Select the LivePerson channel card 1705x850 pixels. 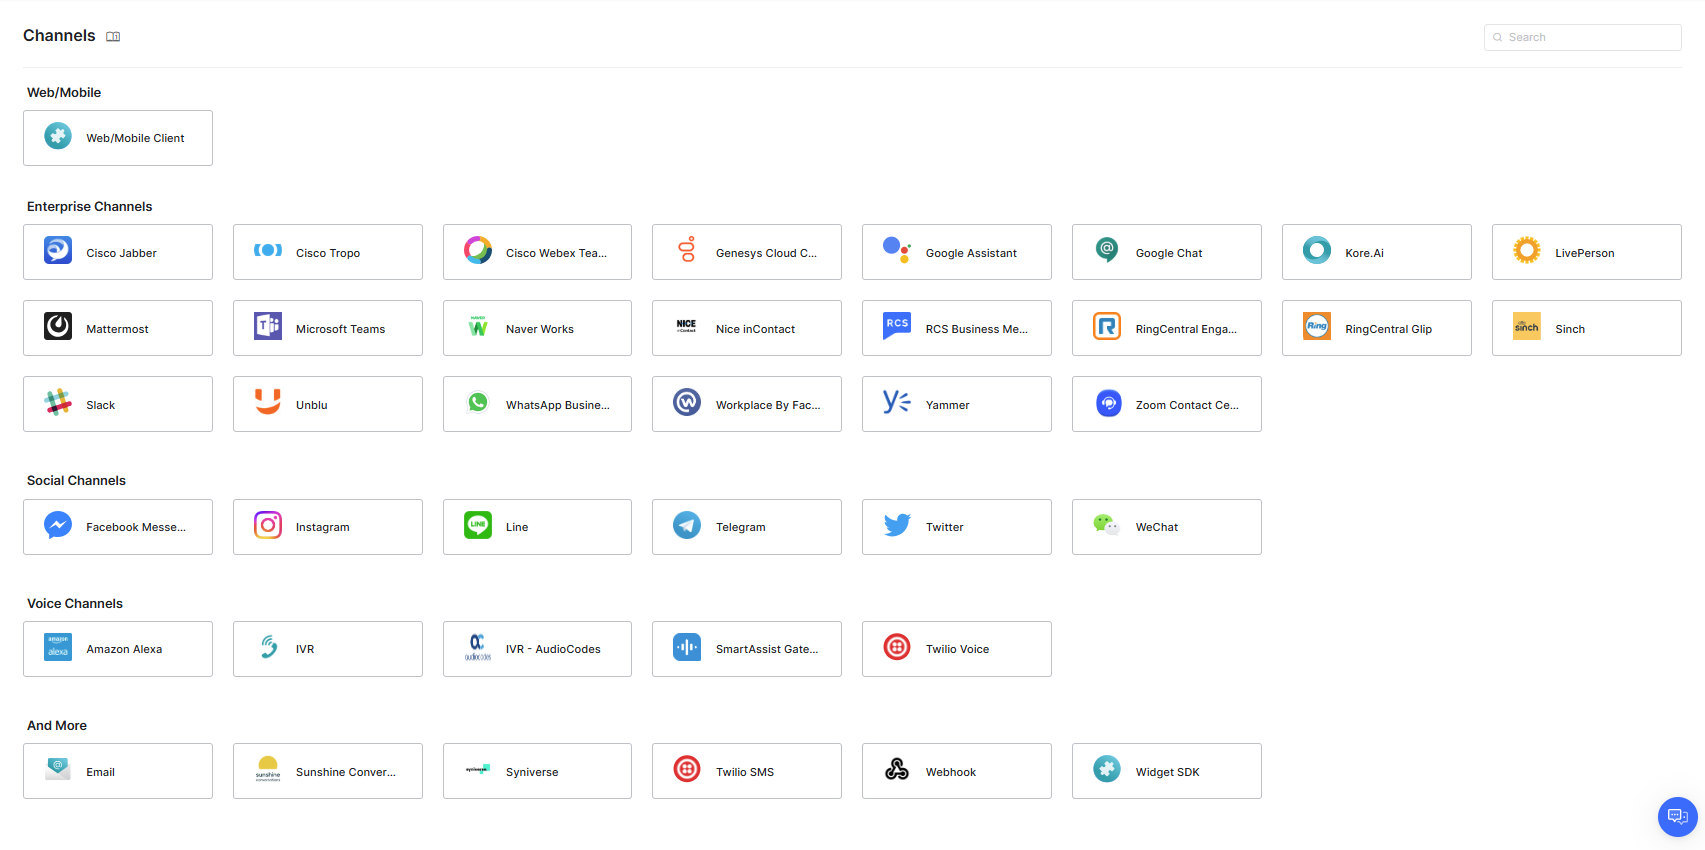[1586, 252]
